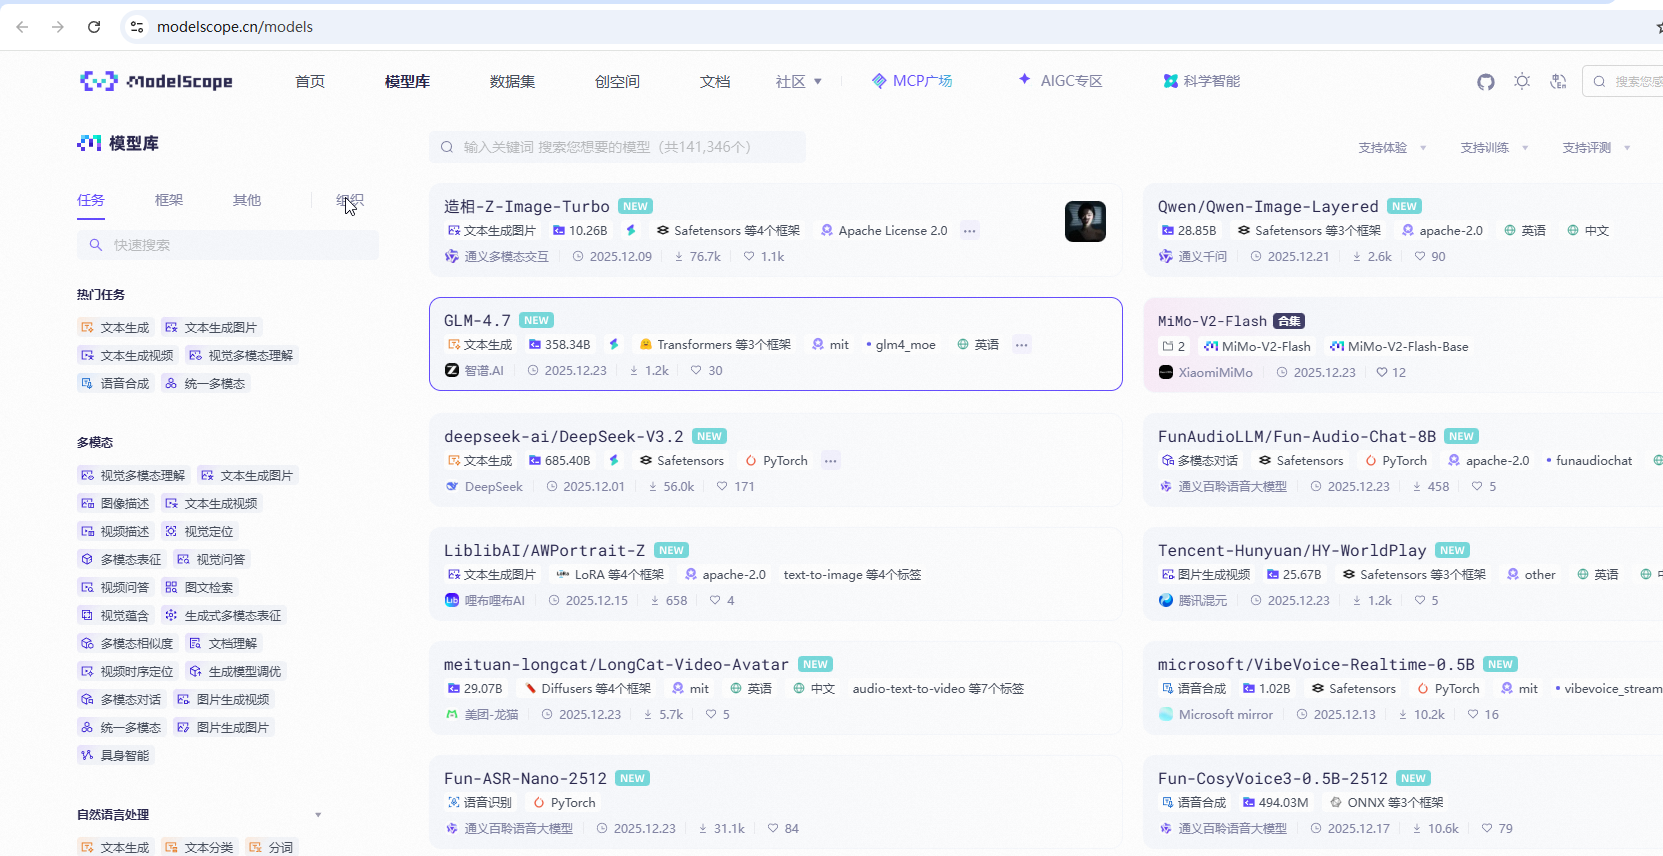Click the 合集 badge on MiMo-V2-Flash
The image size is (1663, 856).
click(1289, 321)
